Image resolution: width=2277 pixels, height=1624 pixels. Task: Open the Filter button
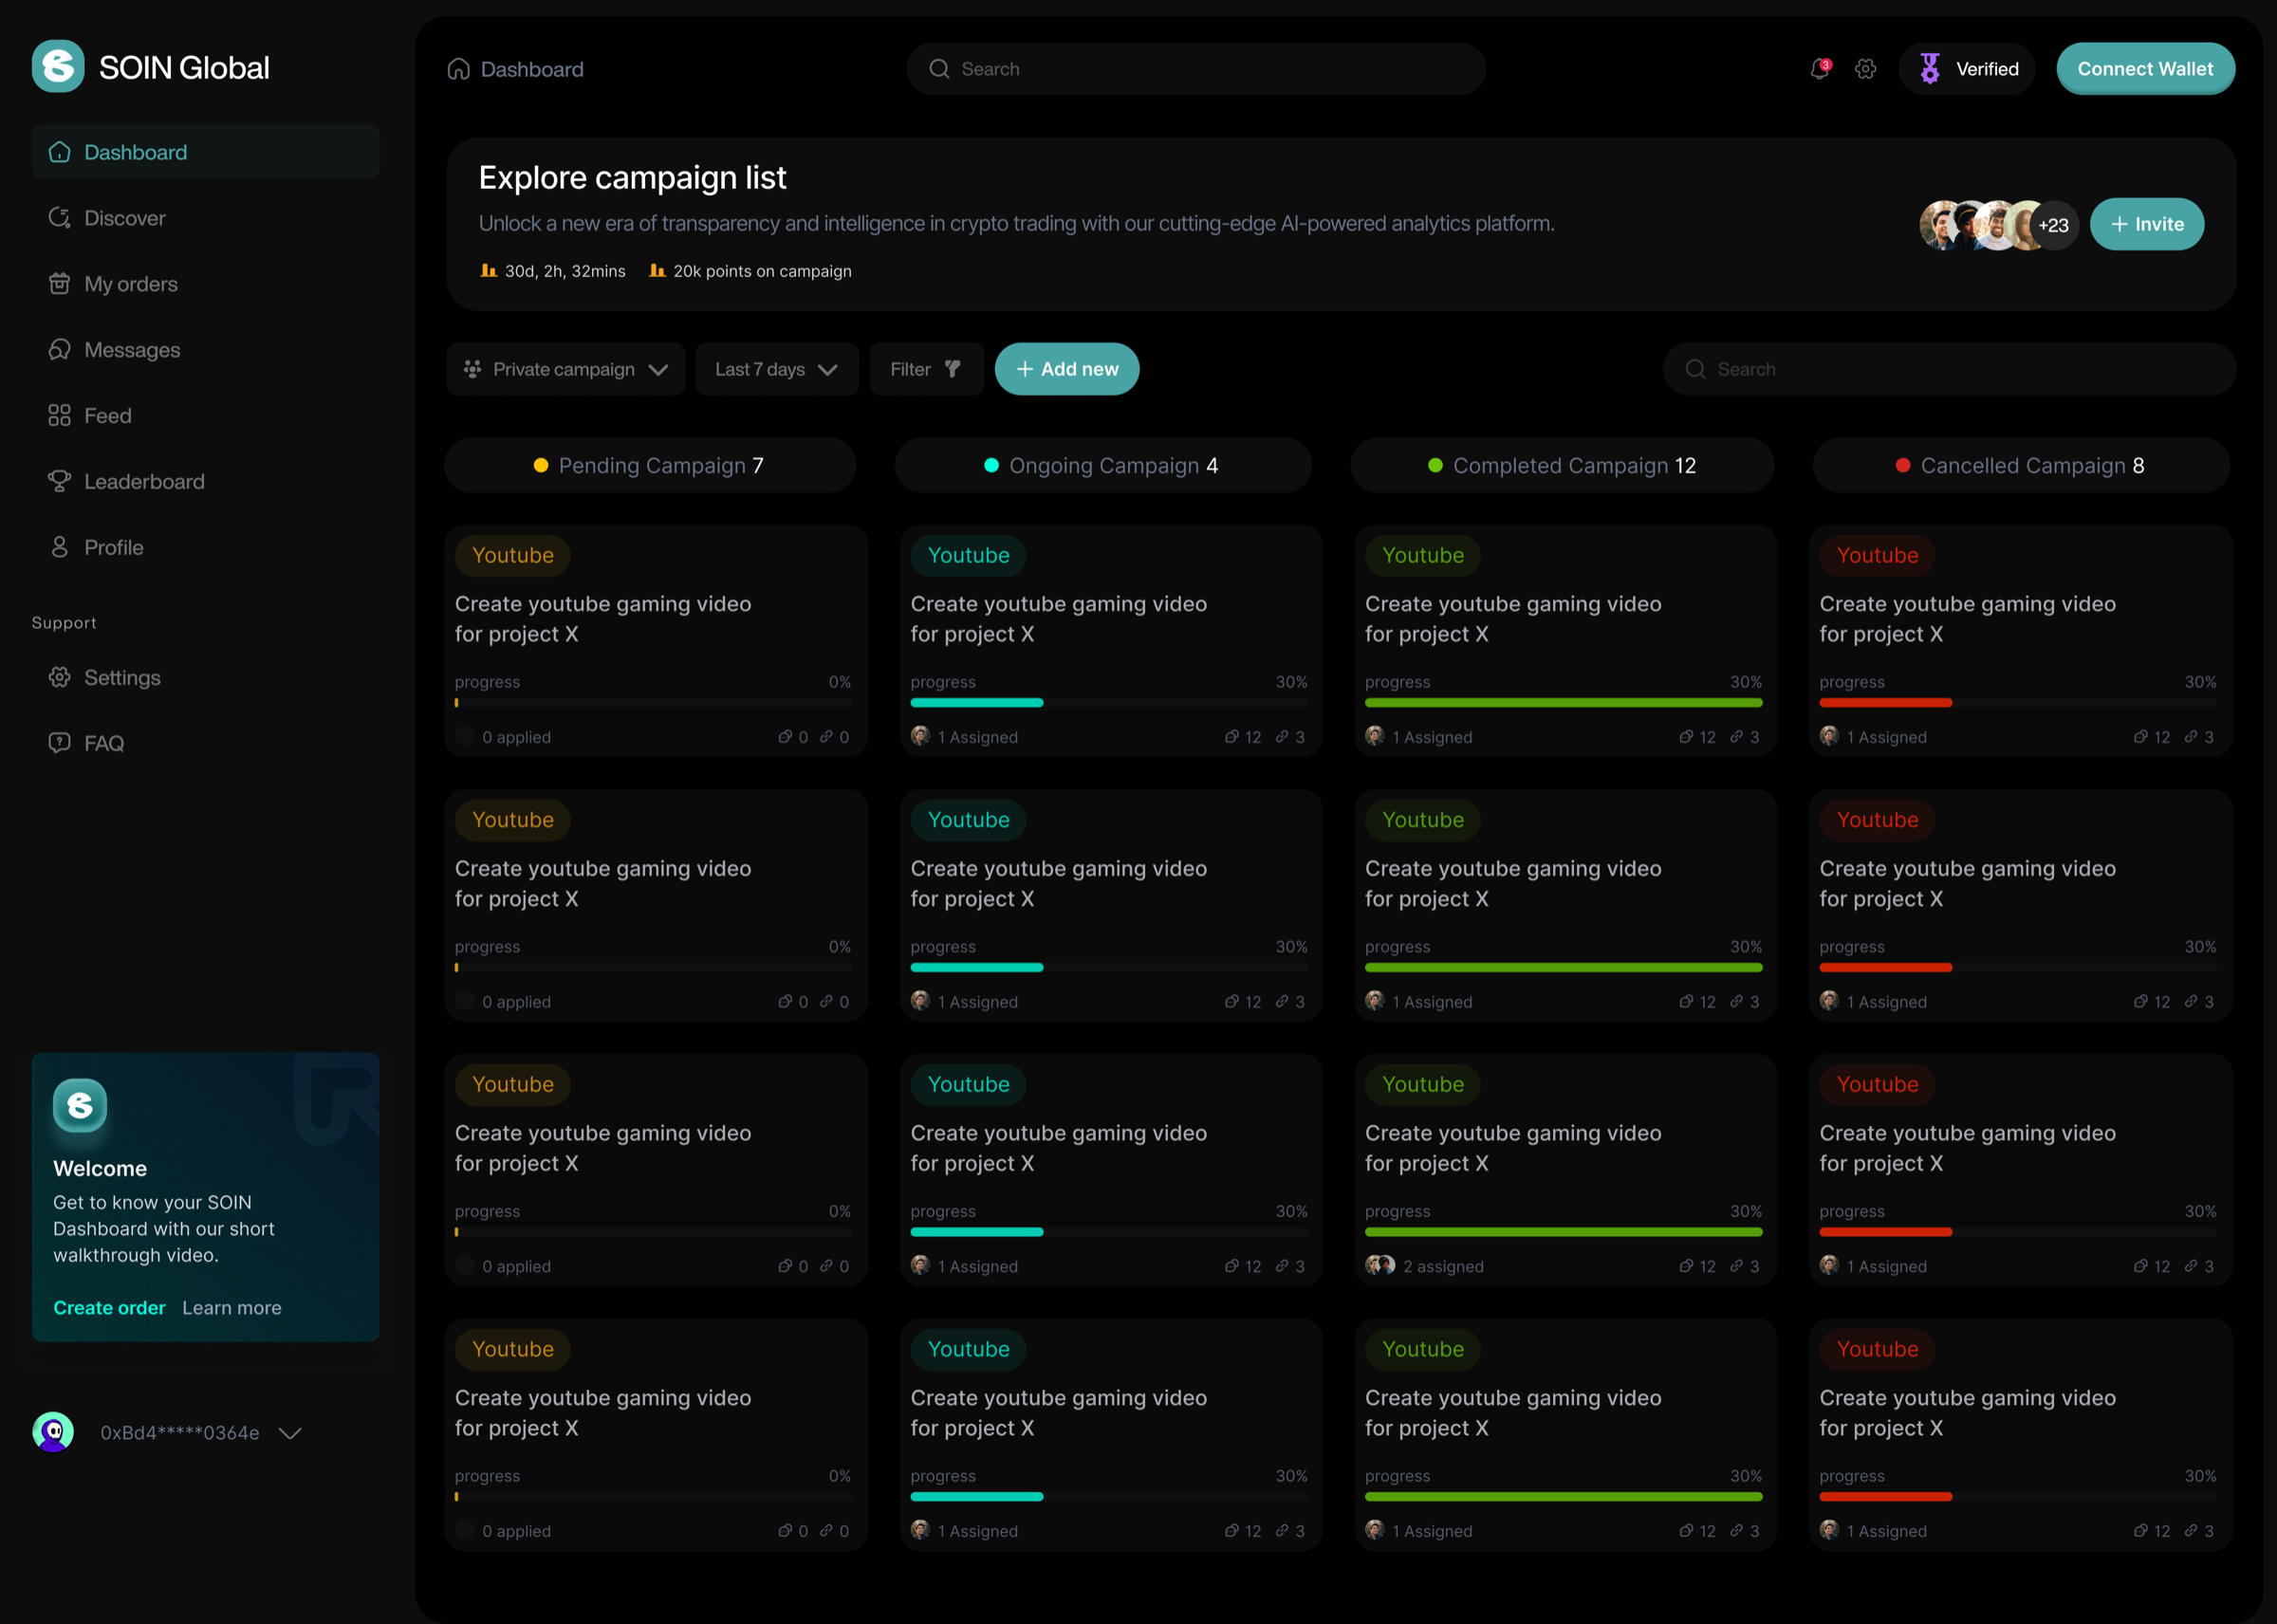[927, 369]
